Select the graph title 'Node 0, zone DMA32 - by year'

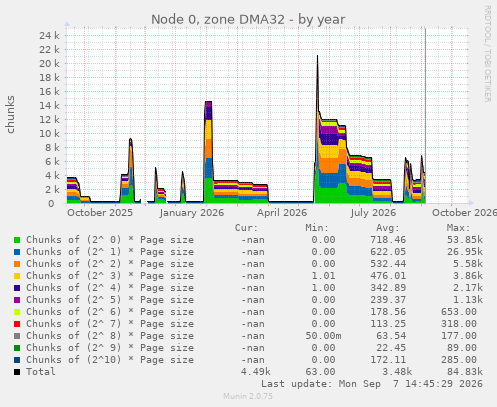pyautogui.click(x=248, y=19)
